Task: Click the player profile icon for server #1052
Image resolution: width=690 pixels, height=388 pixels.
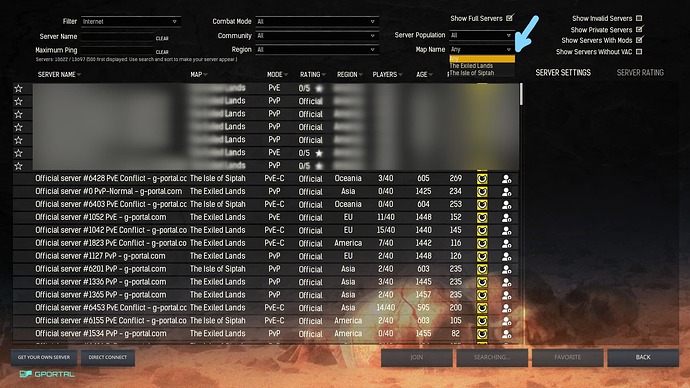Action: 506,217
